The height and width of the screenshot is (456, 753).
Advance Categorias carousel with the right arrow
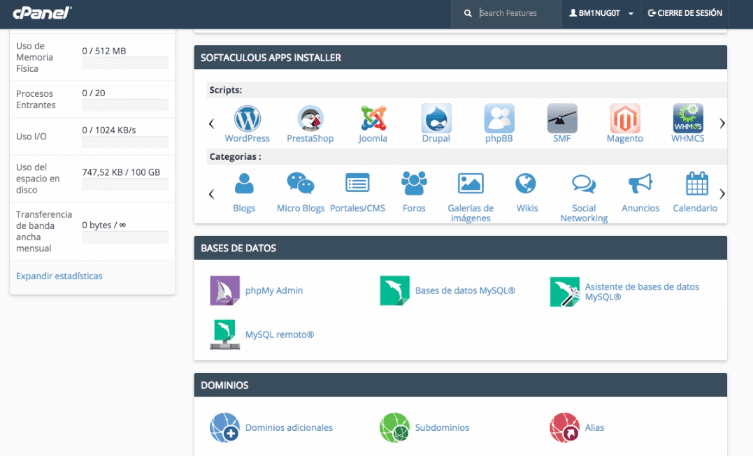click(x=722, y=194)
